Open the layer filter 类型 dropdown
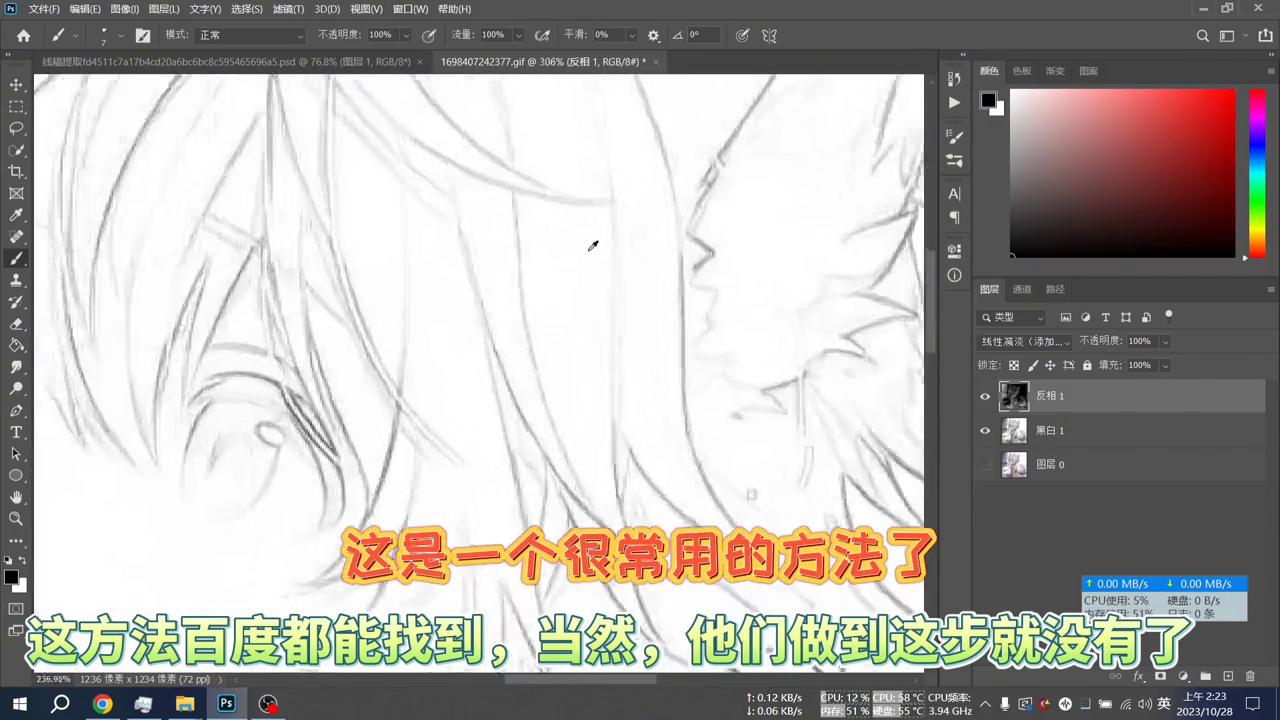 [1012, 317]
